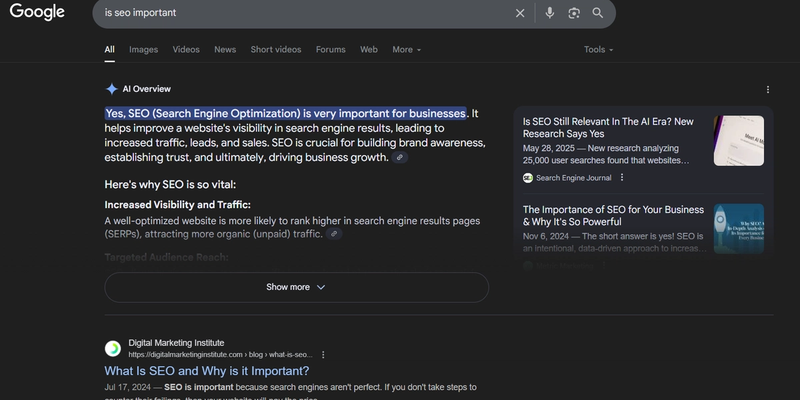This screenshot has height=400, width=800.
Task: Click the AI Overview heading label
Action: click(x=146, y=89)
